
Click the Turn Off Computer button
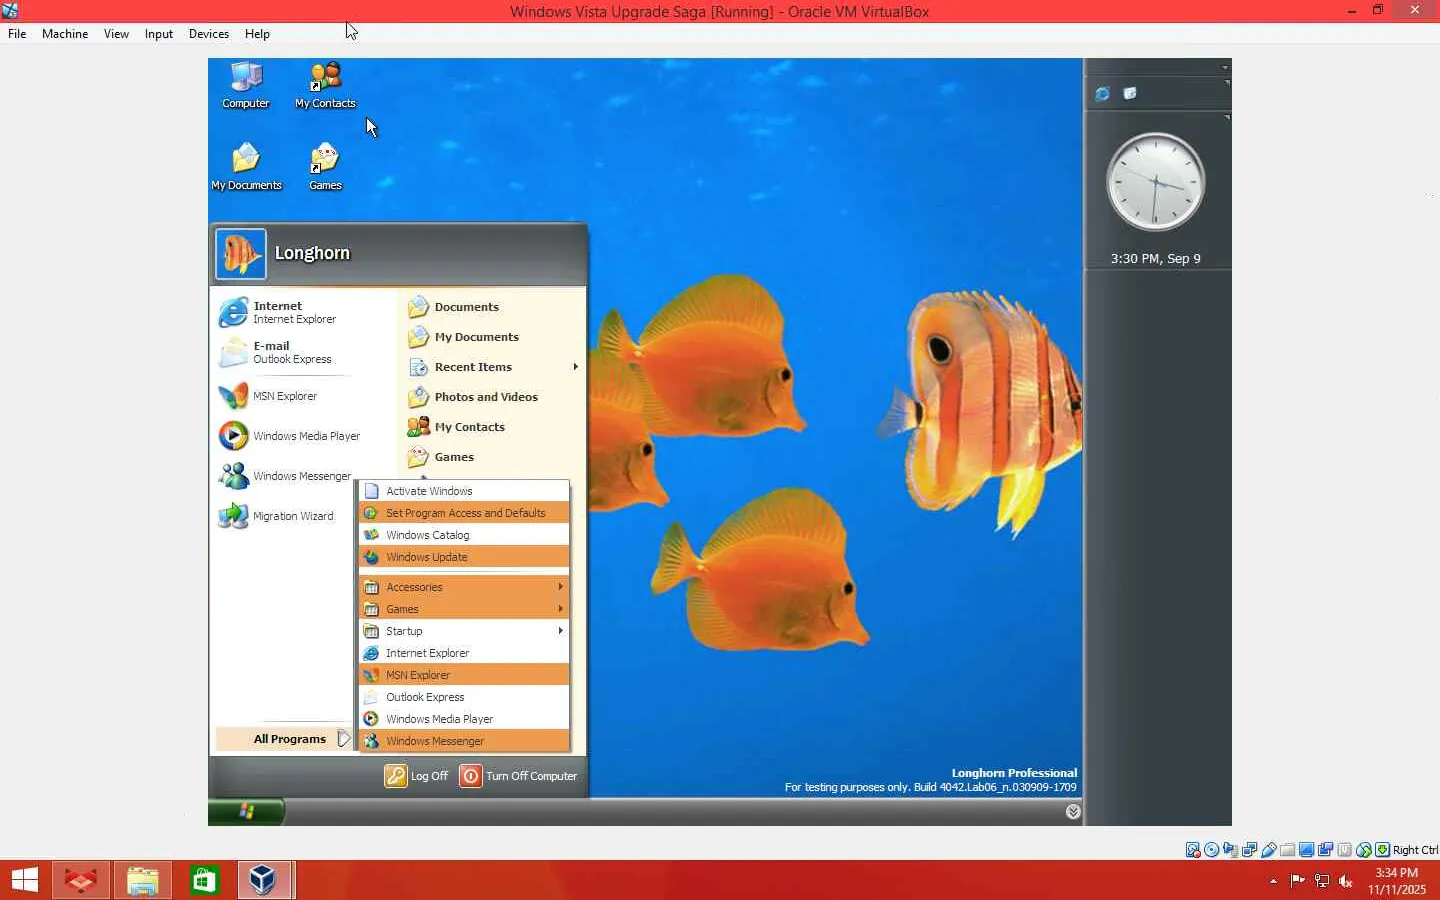[518, 776]
